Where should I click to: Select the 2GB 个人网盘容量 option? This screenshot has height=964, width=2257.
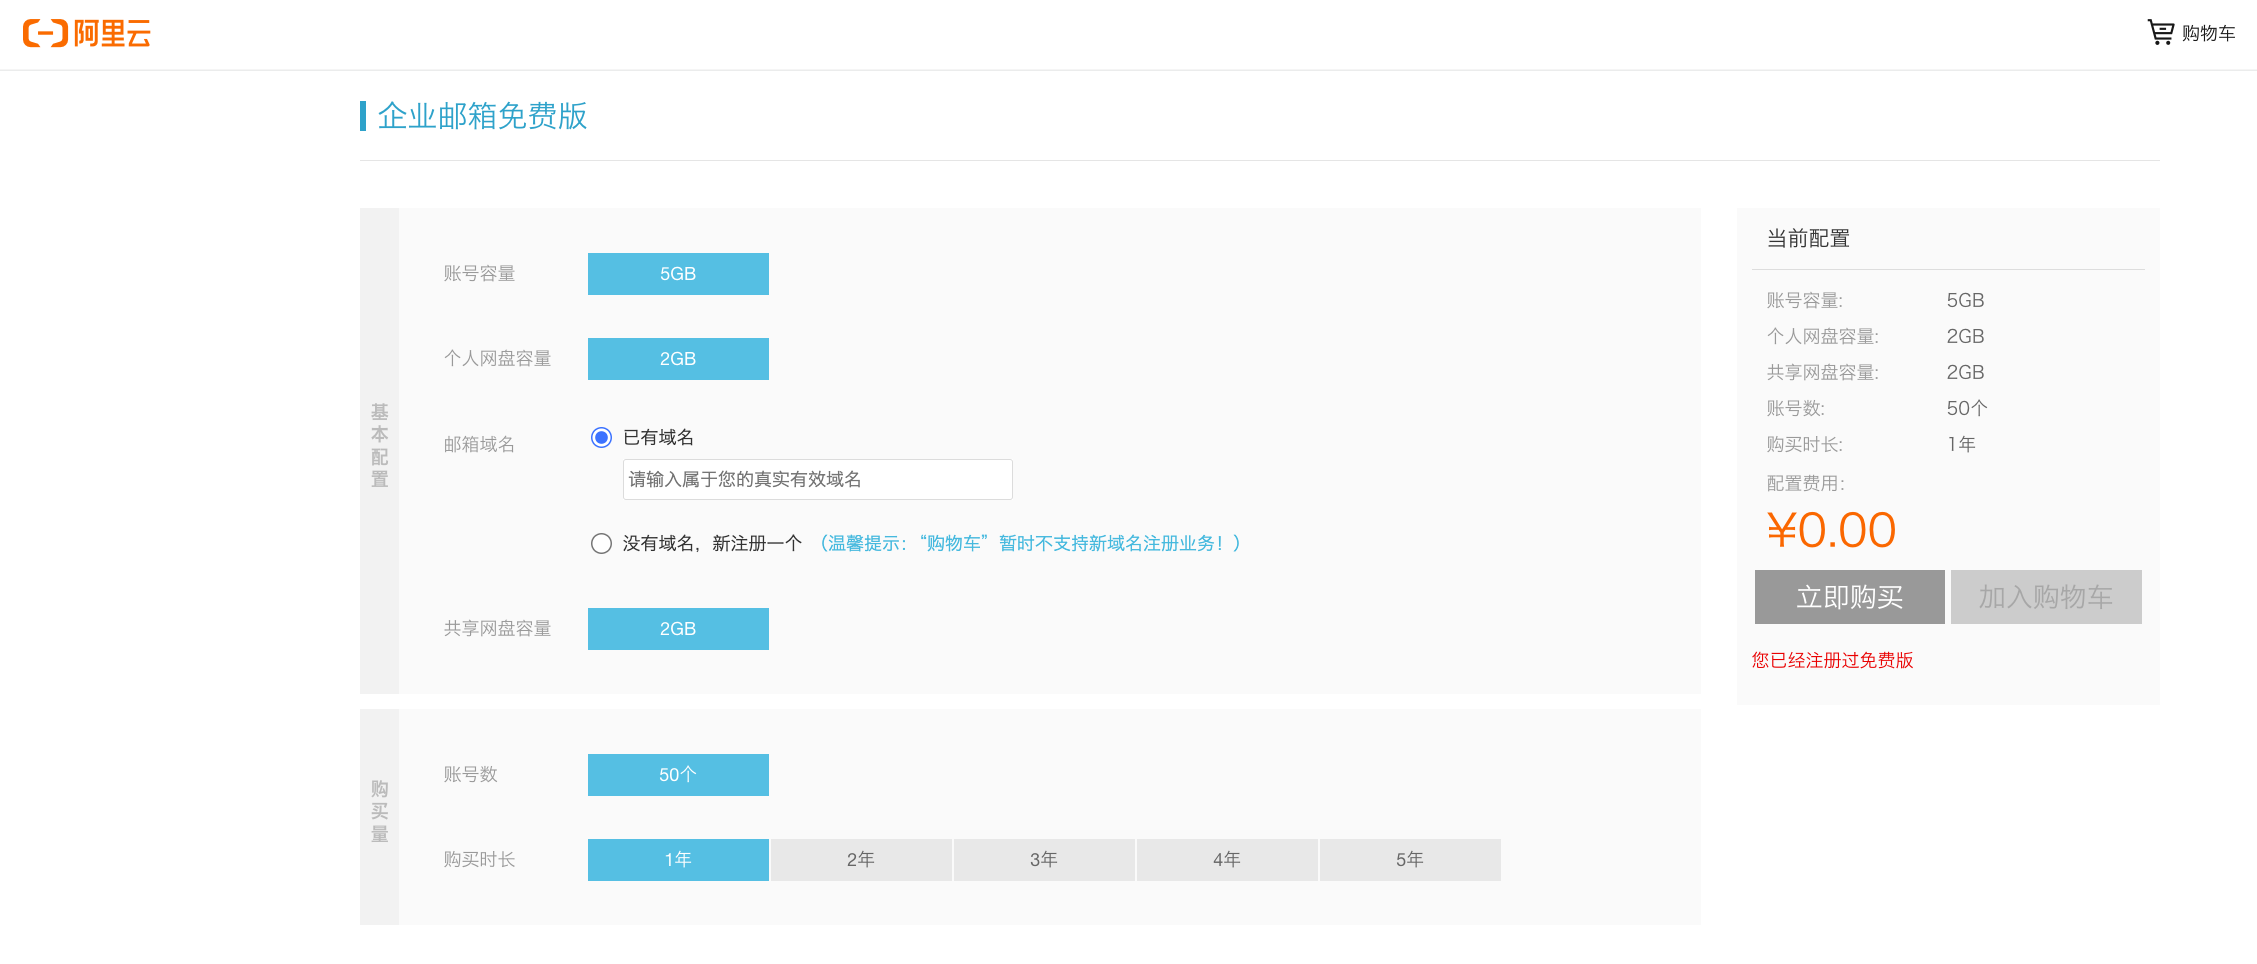pyautogui.click(x=678, y=358)
